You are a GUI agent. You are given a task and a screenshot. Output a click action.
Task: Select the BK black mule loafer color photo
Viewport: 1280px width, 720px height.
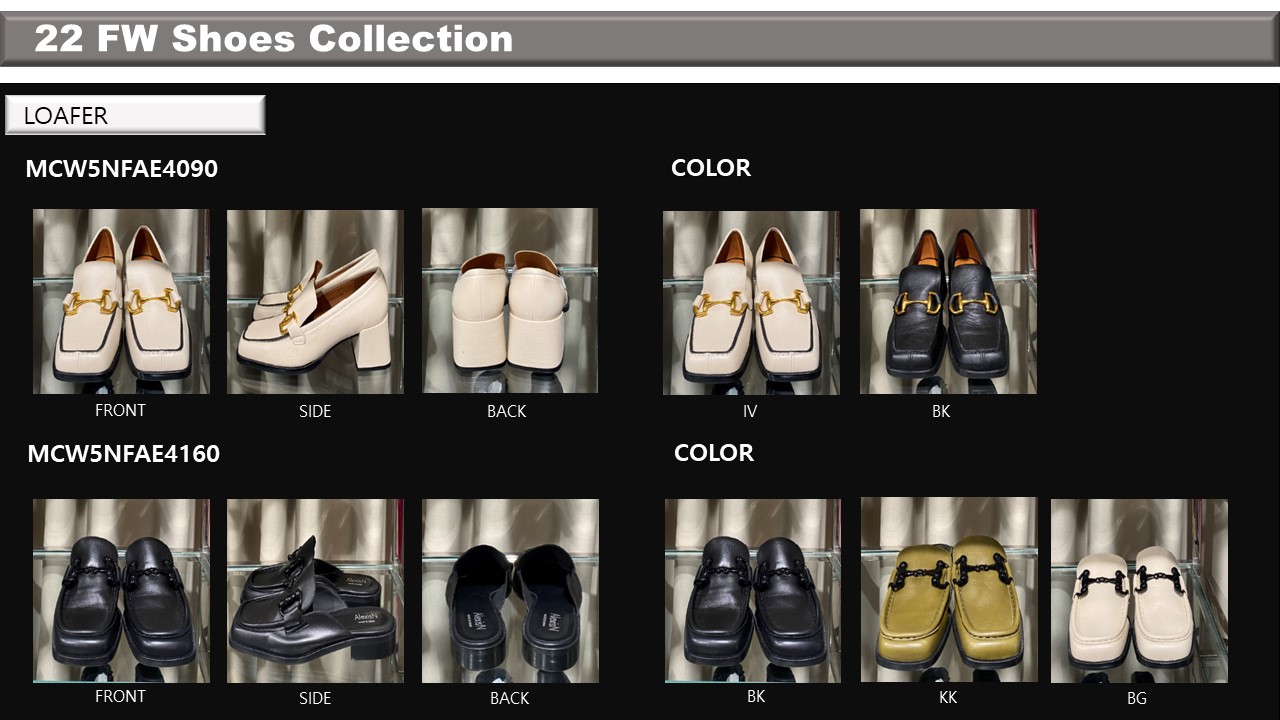pyautogui.click(x=753, y=591)
